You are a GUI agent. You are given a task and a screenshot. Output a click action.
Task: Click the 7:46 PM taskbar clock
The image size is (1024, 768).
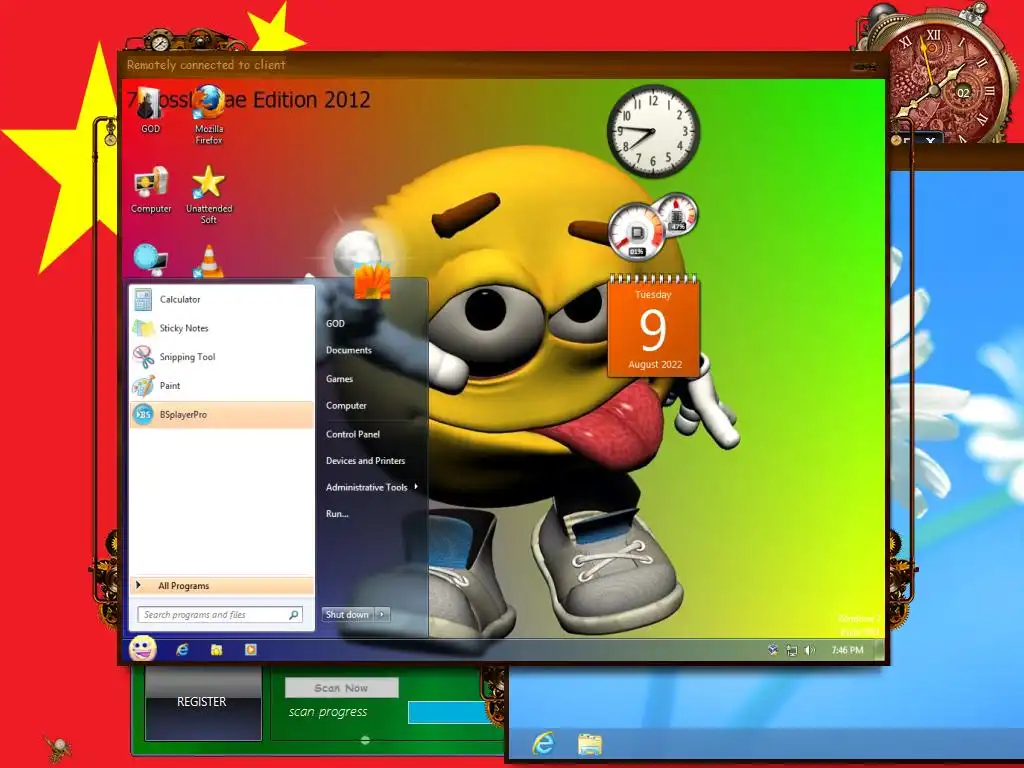coord(847,650)
